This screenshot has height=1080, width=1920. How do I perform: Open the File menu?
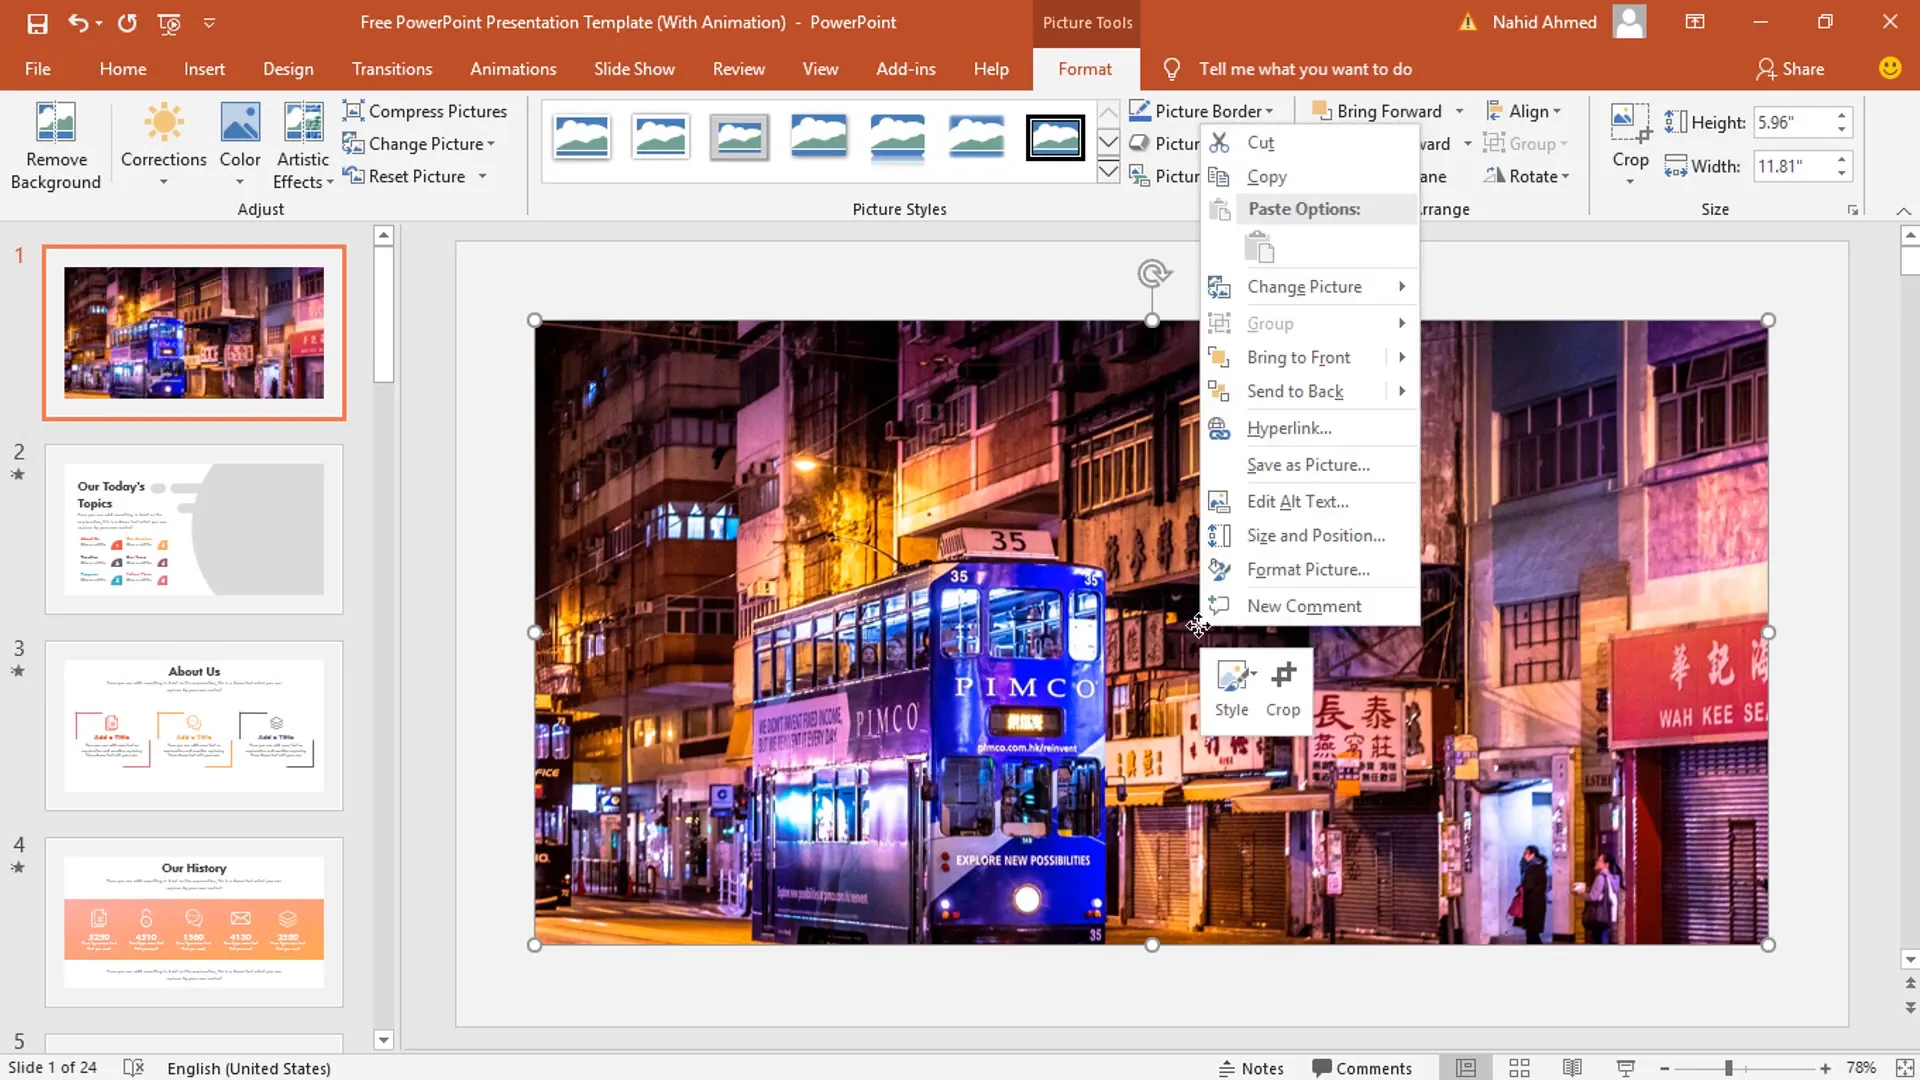coord(38,69)
